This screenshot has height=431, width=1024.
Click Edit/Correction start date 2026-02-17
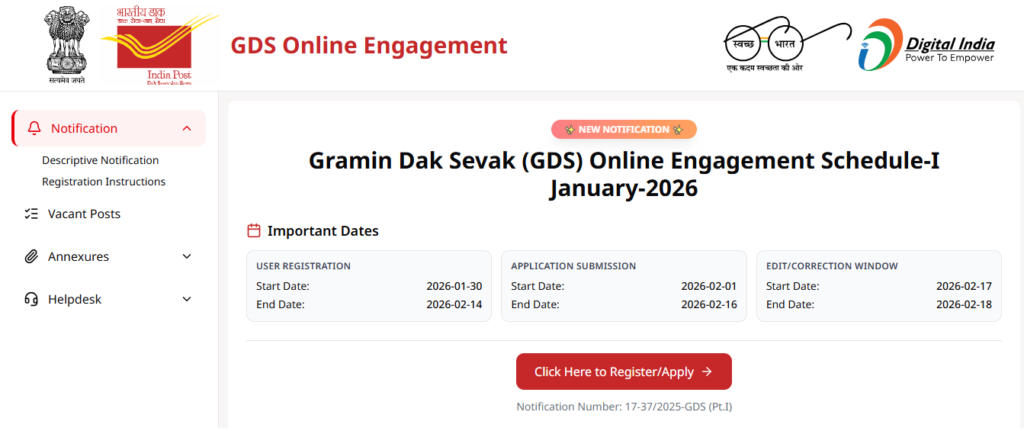coord(964,286)
